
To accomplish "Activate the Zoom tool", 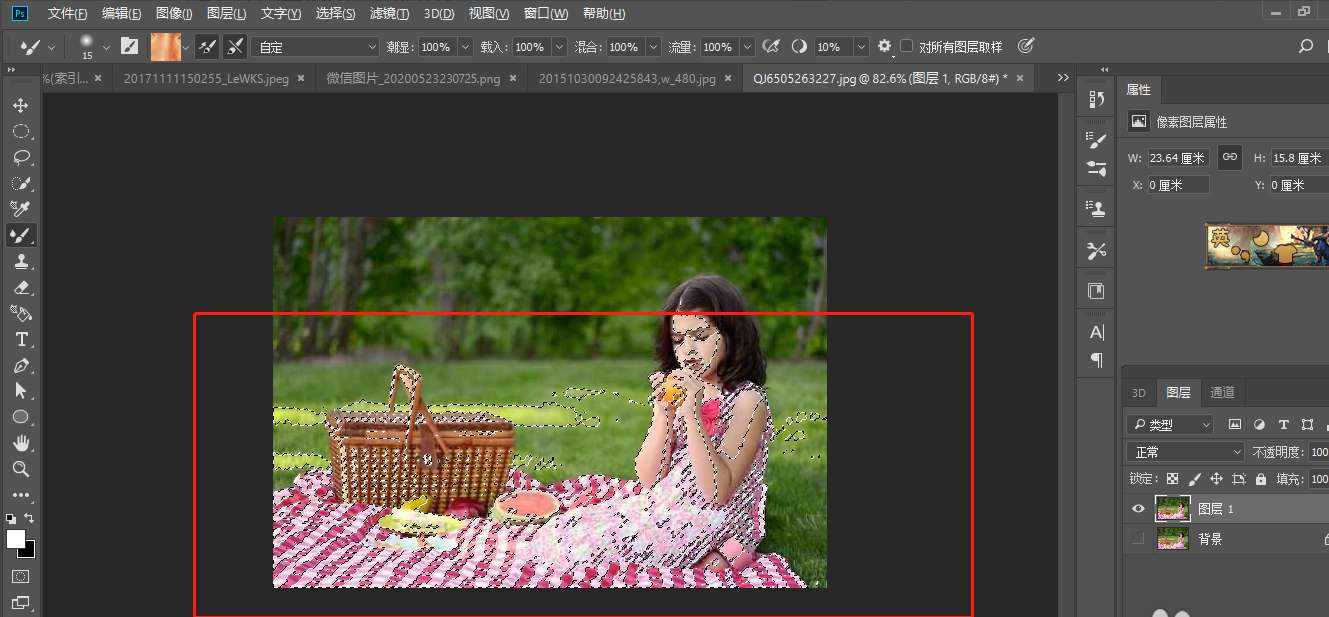I will pyautogui.click(x=20, y=469).
